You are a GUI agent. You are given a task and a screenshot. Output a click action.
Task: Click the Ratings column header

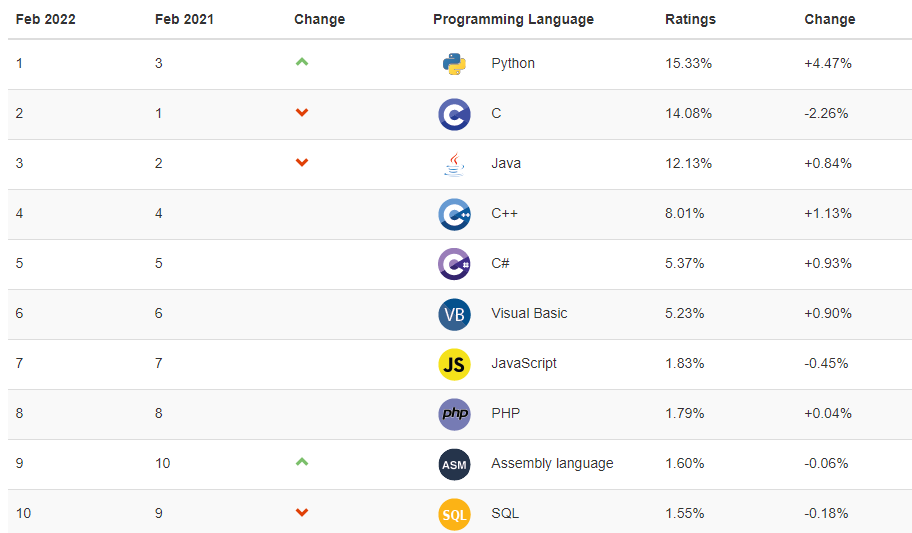click(x=690, y=19)
